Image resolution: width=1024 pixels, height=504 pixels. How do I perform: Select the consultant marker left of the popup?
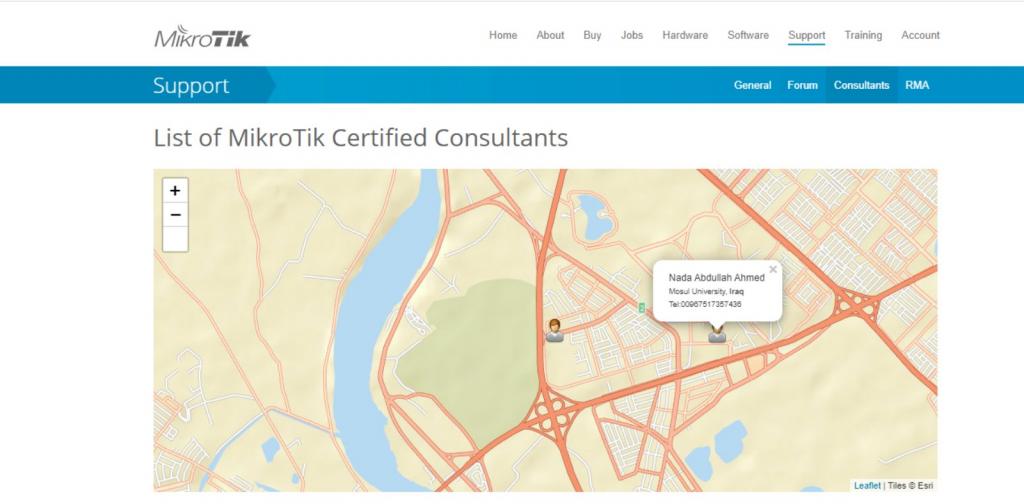click(554, 331)
